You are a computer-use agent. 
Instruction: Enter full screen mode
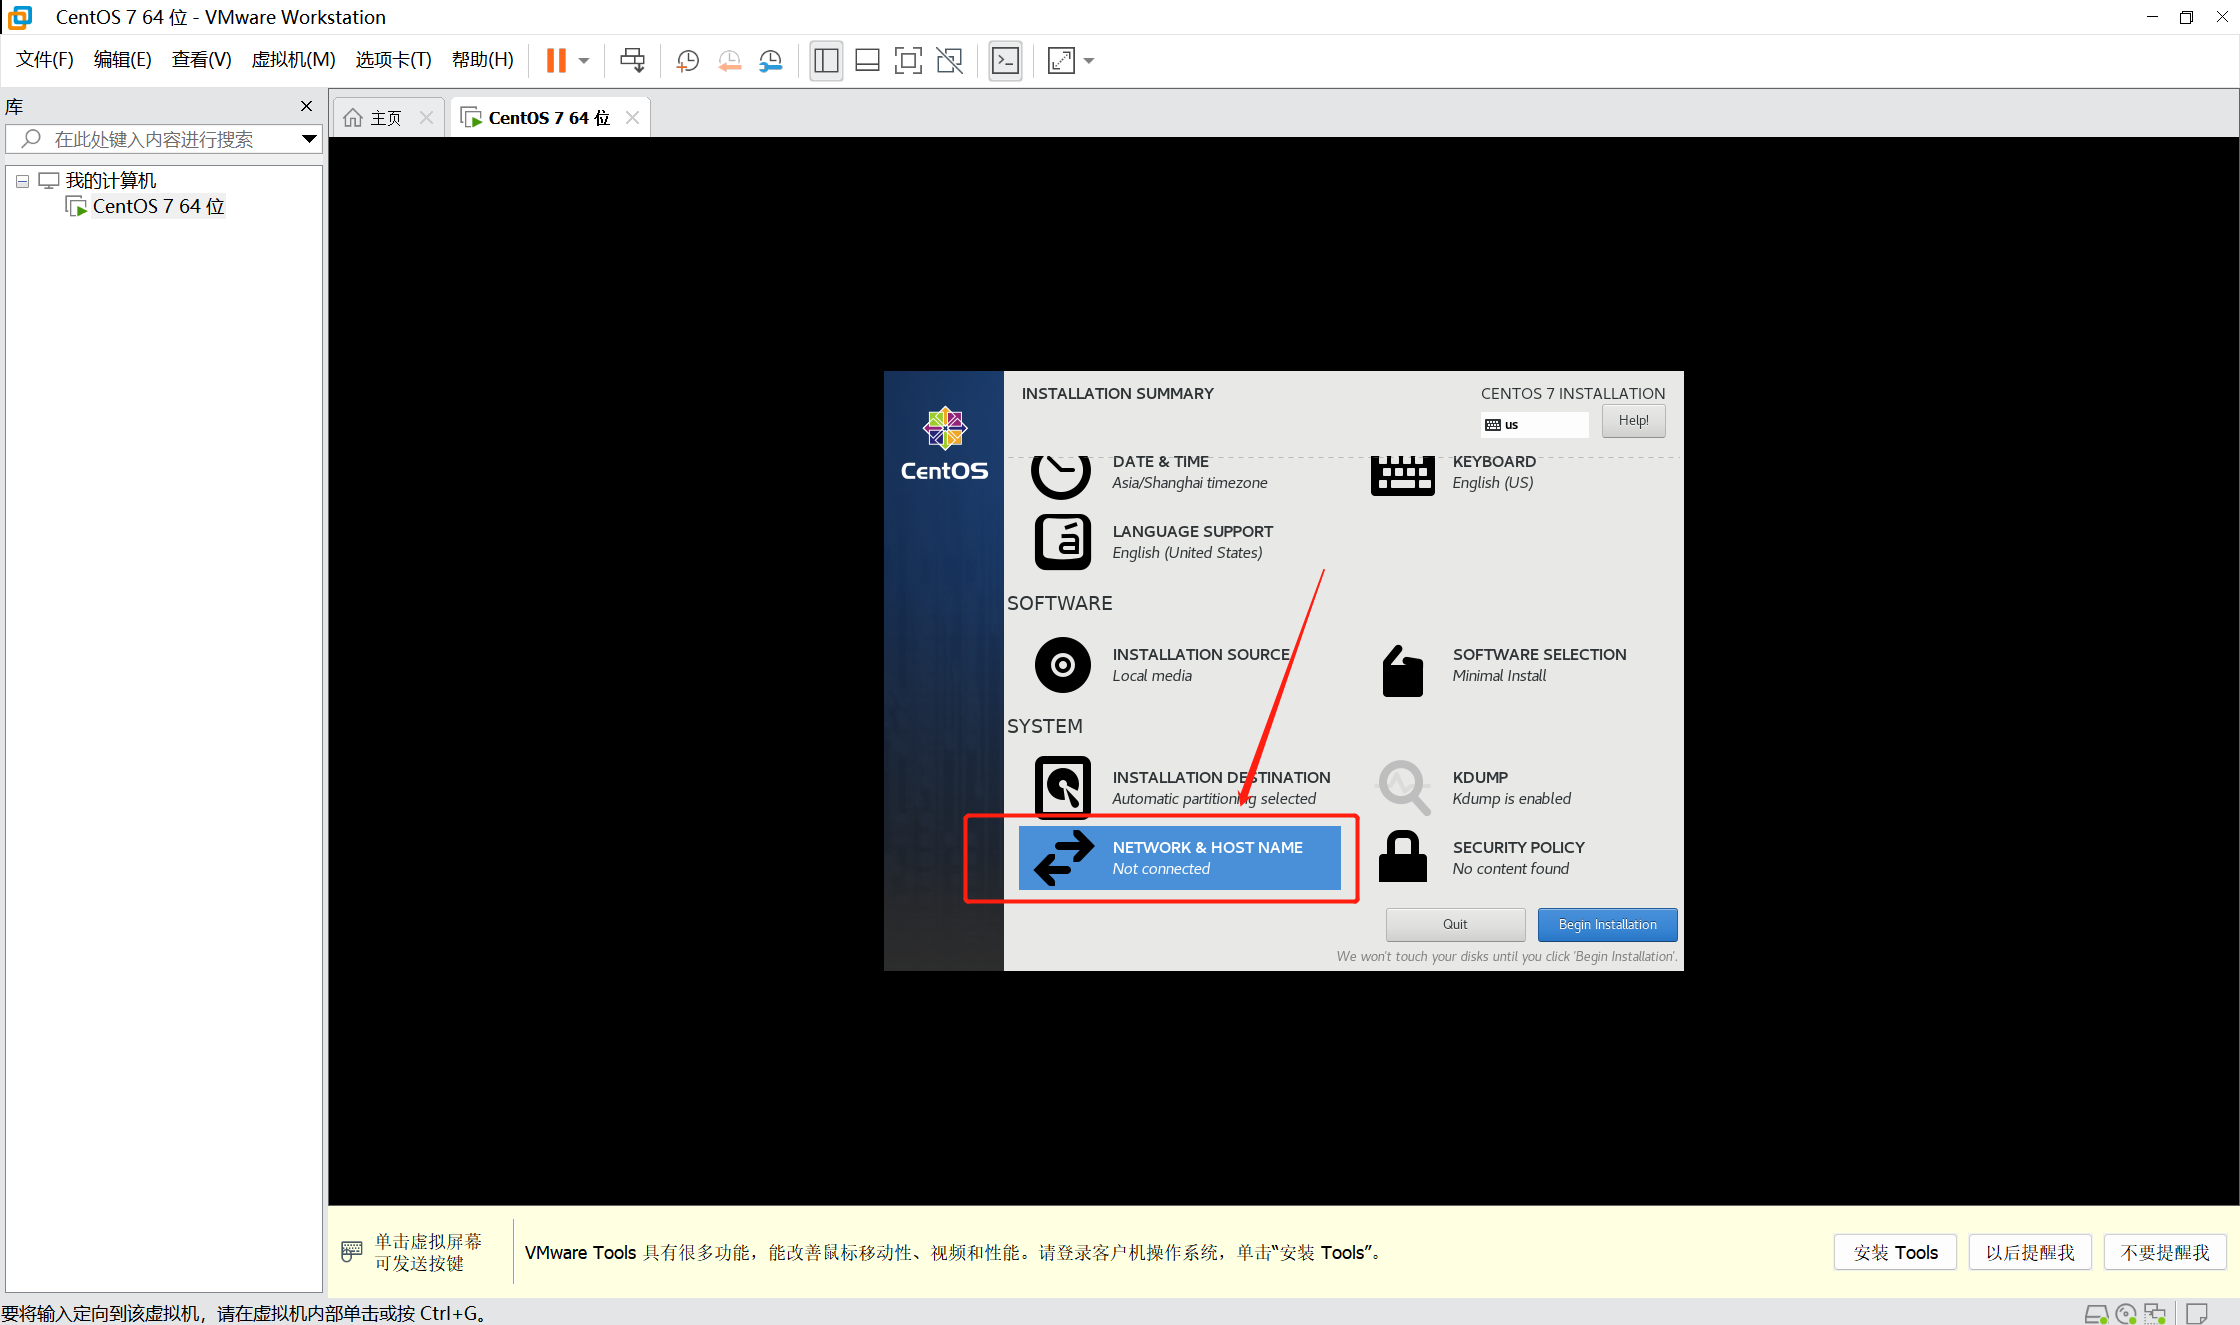(x=907, y=60)
